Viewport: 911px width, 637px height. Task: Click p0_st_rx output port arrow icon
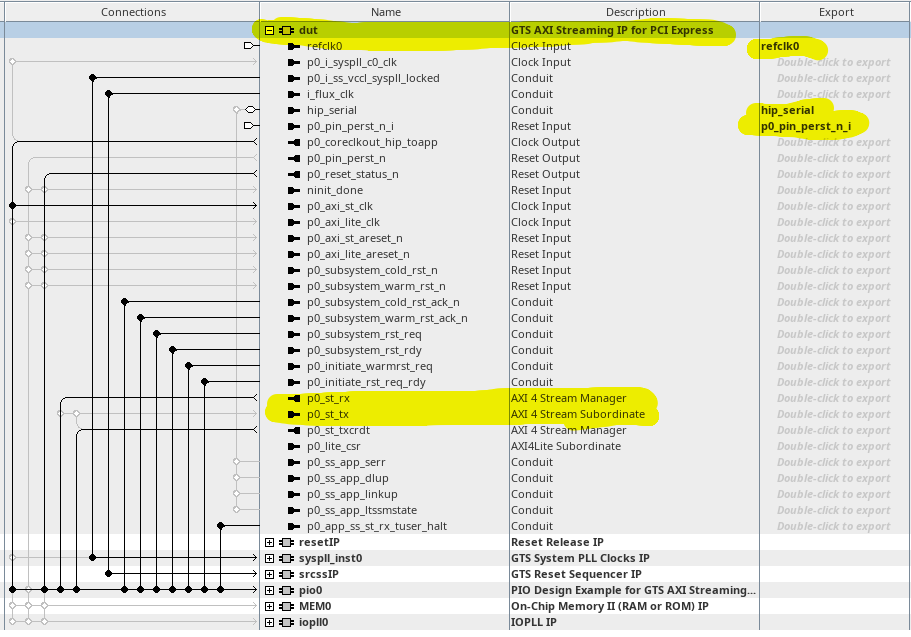(x=294, y=399)
